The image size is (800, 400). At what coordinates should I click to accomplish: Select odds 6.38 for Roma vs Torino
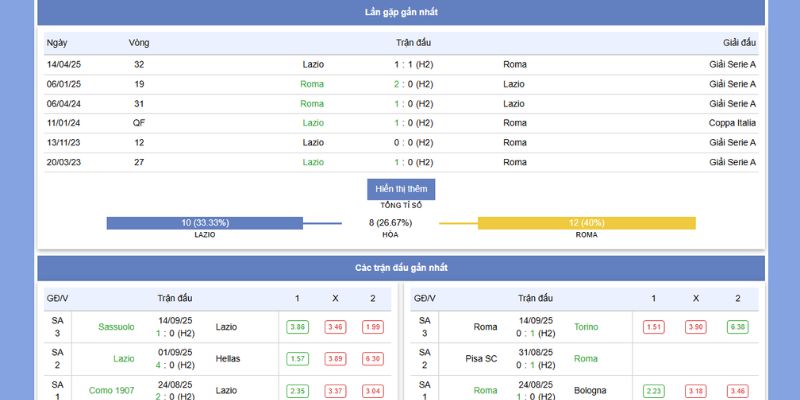tap(737, 327)
